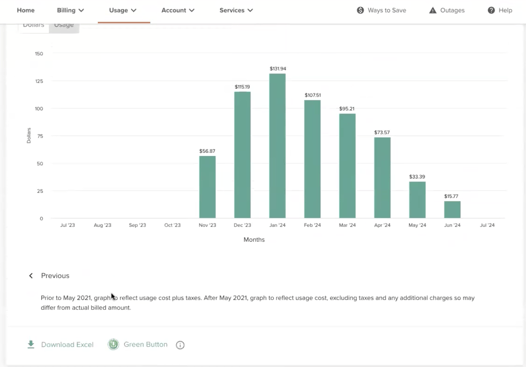Screen dimensions: 526x367
Task: Select the Jan '24 bar showing $131.94
Action: 277,146
